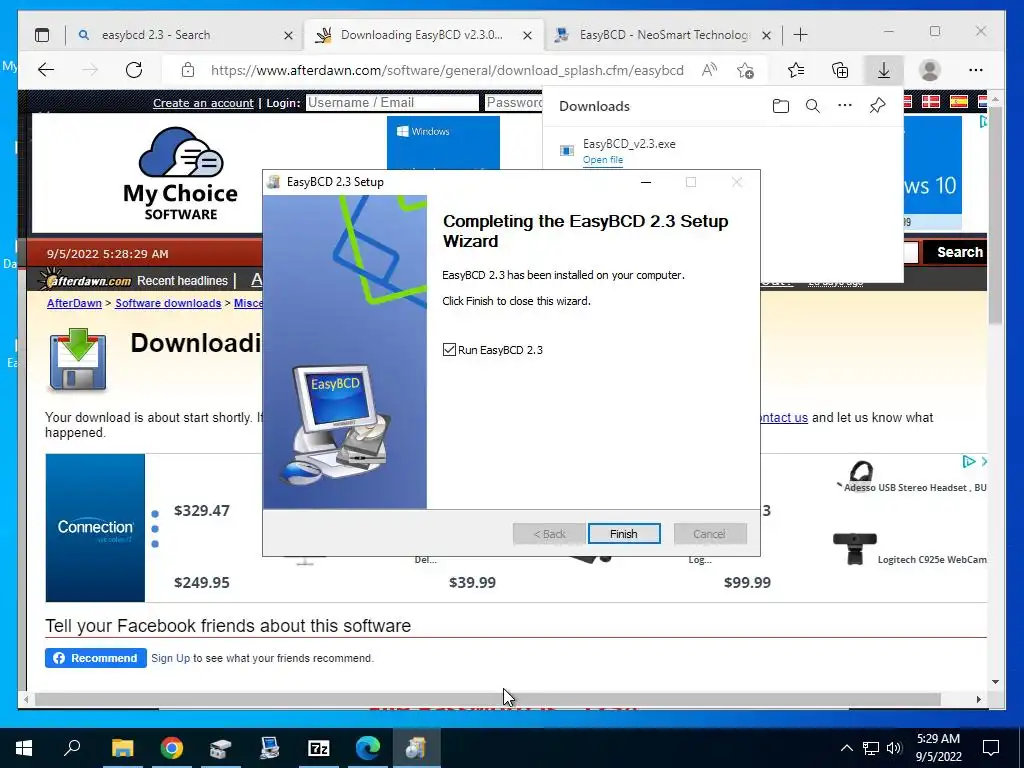Search downloads with the magnifier icon

click(812, 106)
